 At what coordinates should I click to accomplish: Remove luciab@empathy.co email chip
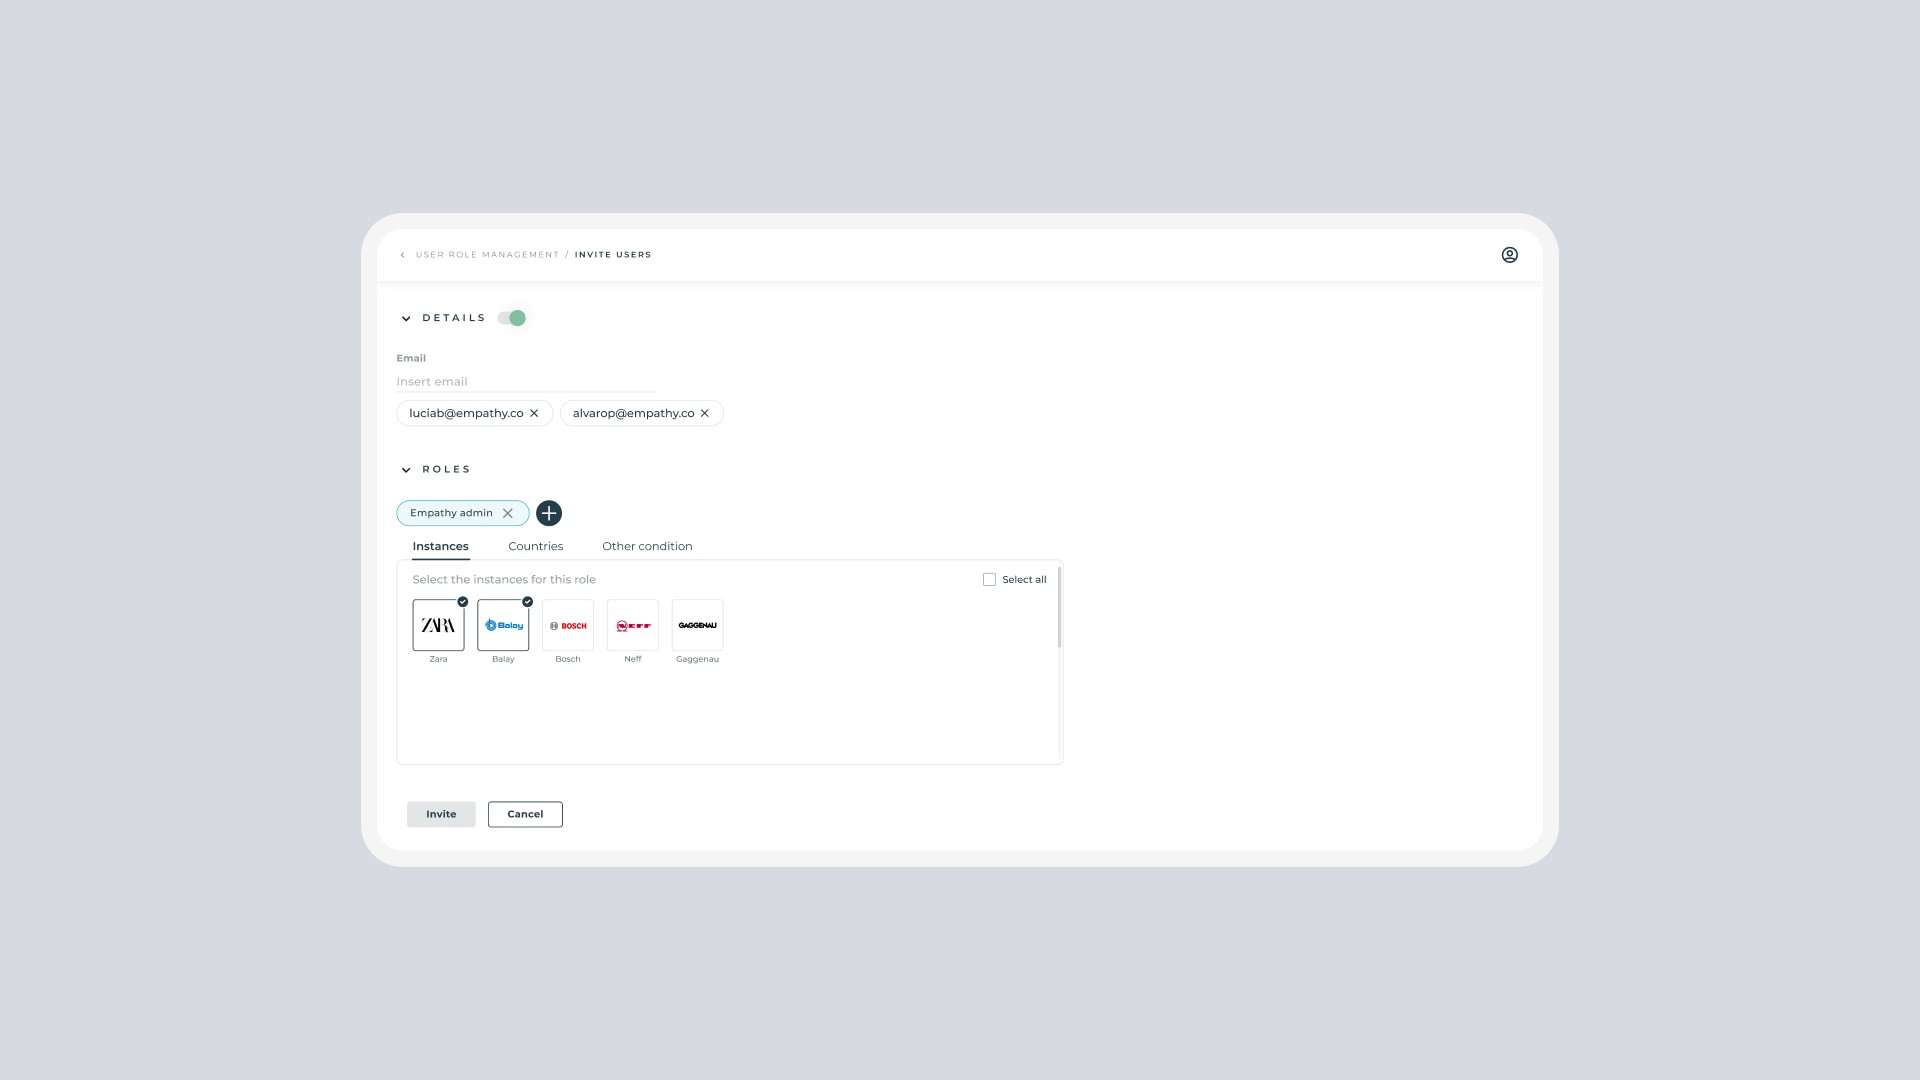534,413
